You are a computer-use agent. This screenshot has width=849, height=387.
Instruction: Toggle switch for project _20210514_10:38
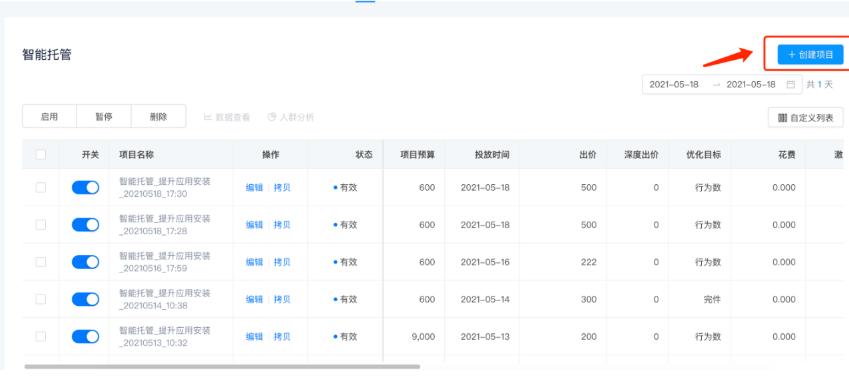[86, 299]
